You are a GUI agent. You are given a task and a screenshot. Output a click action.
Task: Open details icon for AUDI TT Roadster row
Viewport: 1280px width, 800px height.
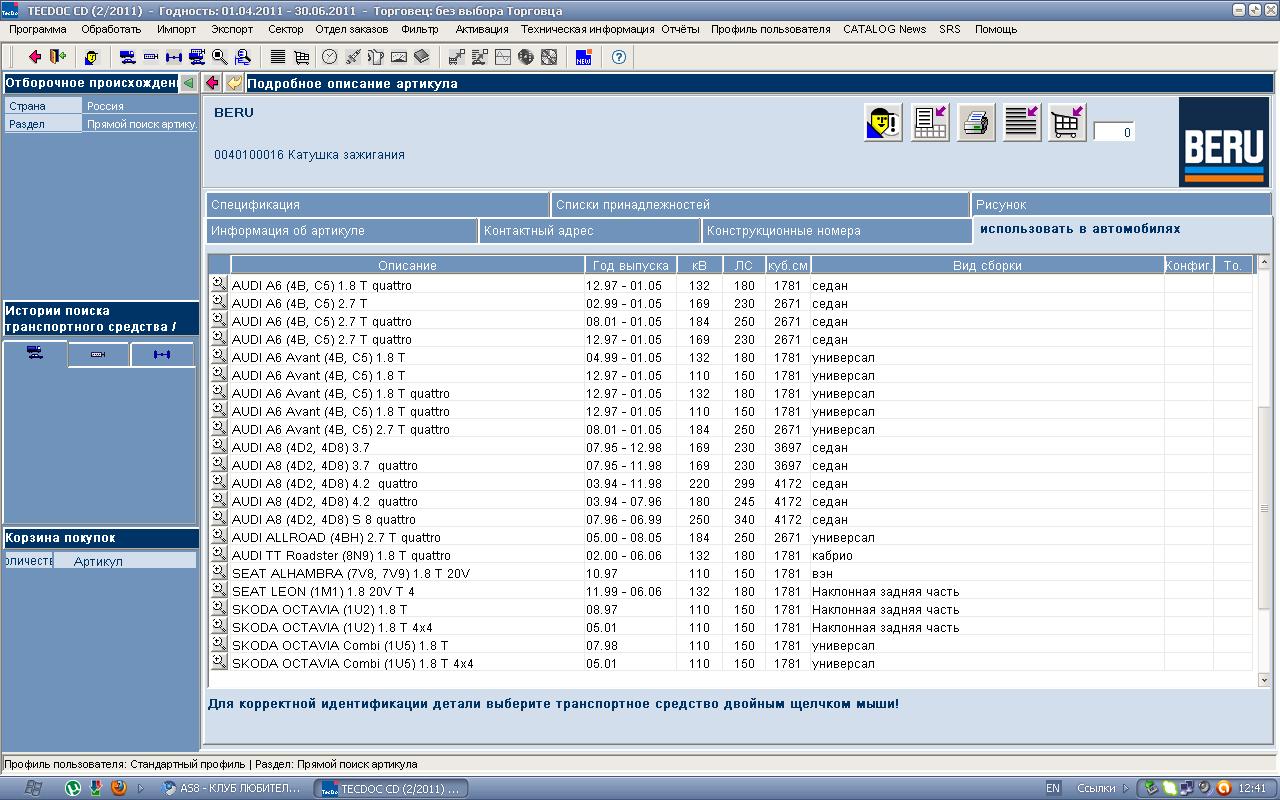click(219, 555)
